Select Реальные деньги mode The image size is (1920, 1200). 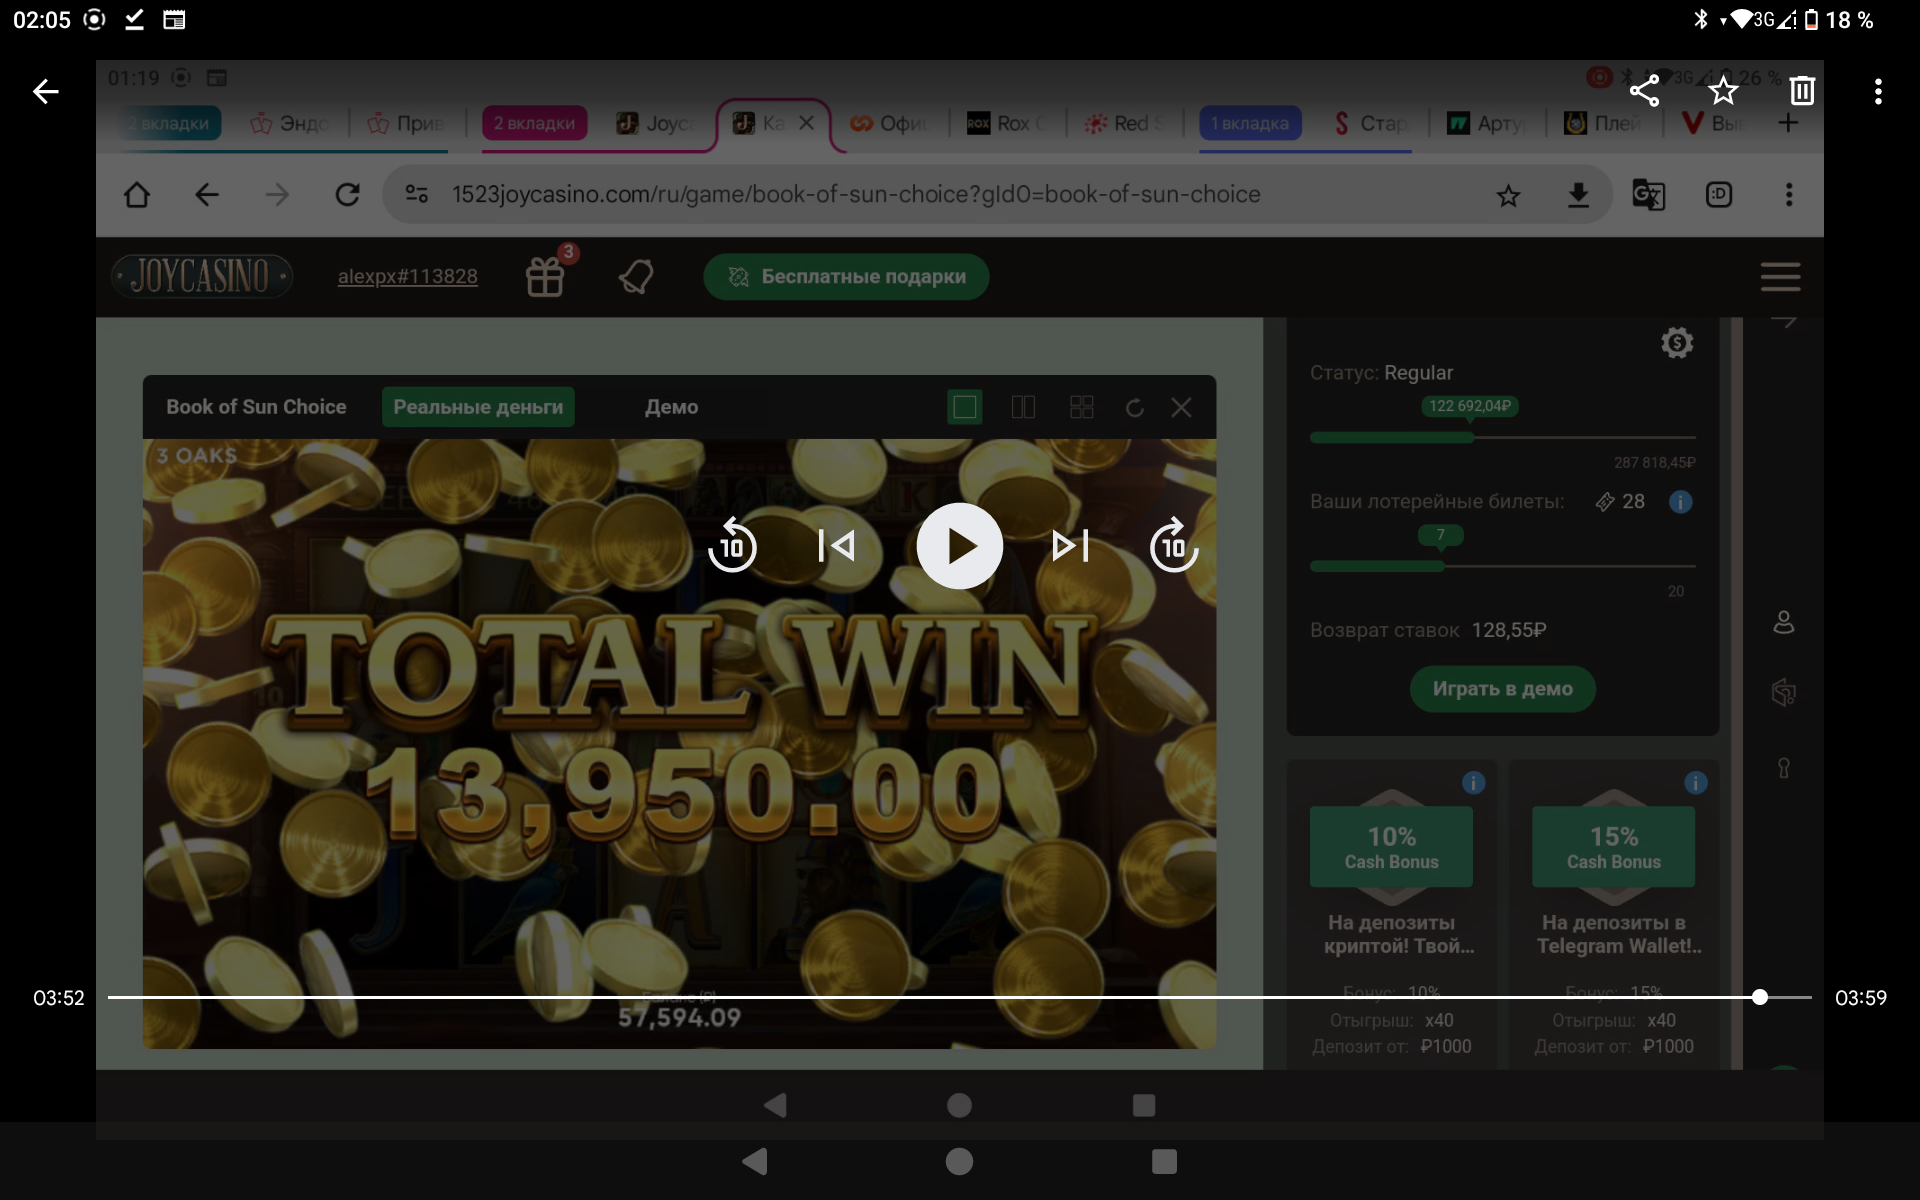click(478, 407)
